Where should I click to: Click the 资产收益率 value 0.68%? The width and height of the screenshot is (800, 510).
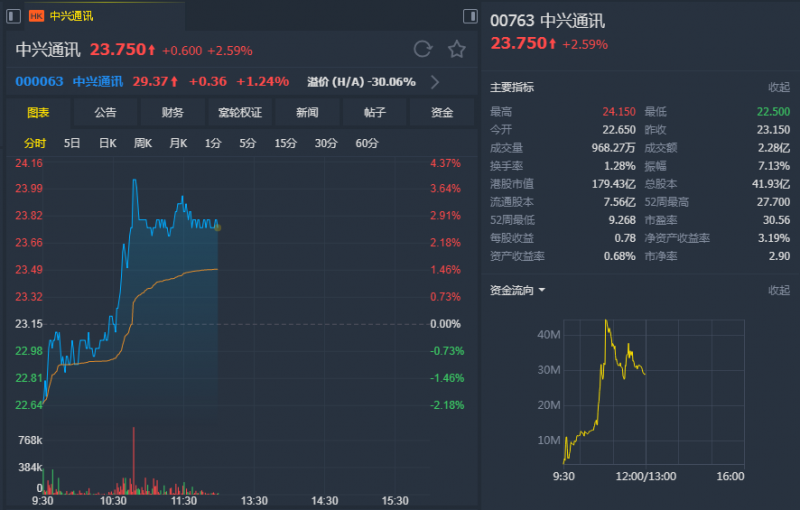point(620,256)
